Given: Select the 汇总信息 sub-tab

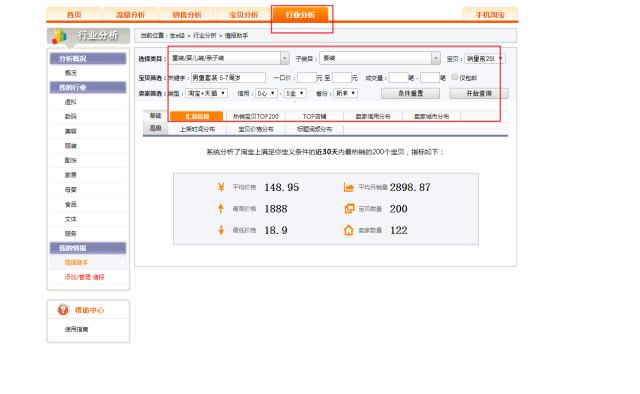Looking at the screenshot, I should [197, 116].
